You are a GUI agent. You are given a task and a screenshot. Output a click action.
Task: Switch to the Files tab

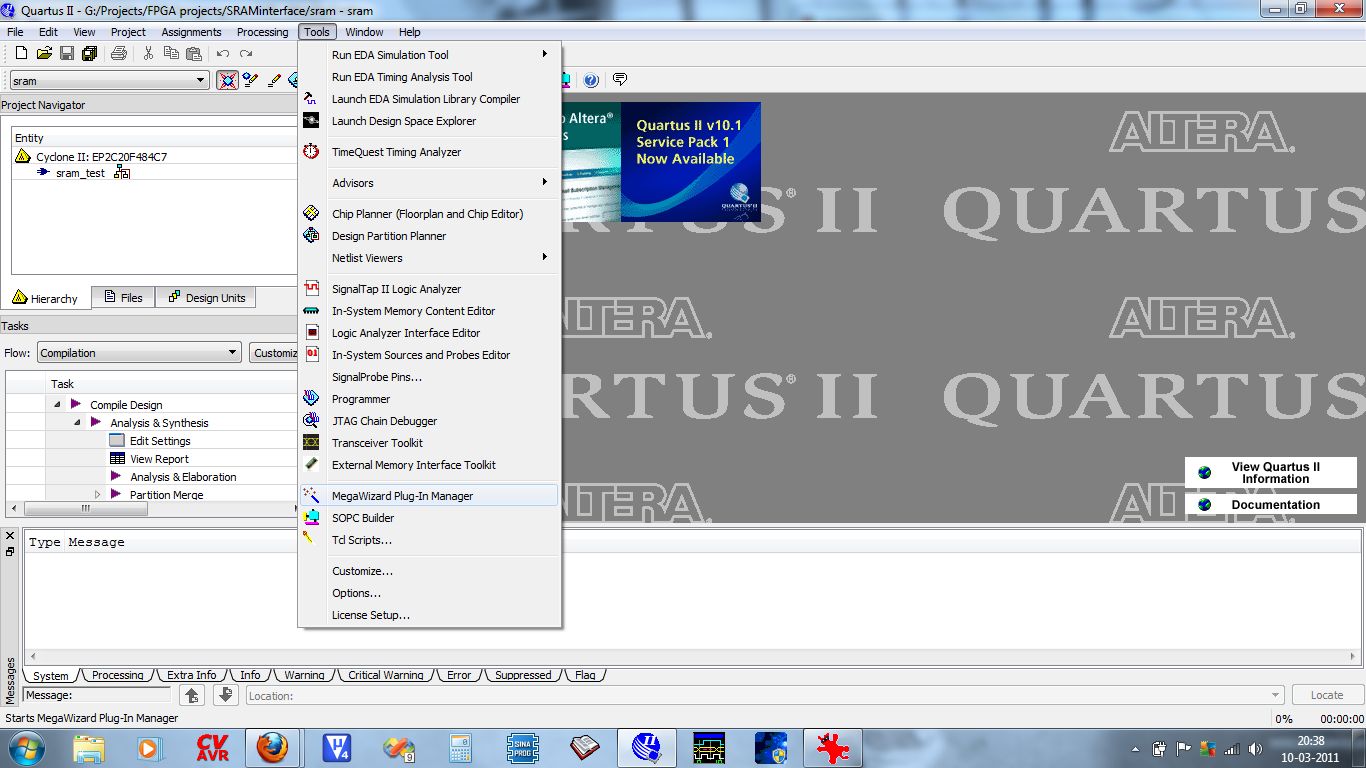(124, 297)
